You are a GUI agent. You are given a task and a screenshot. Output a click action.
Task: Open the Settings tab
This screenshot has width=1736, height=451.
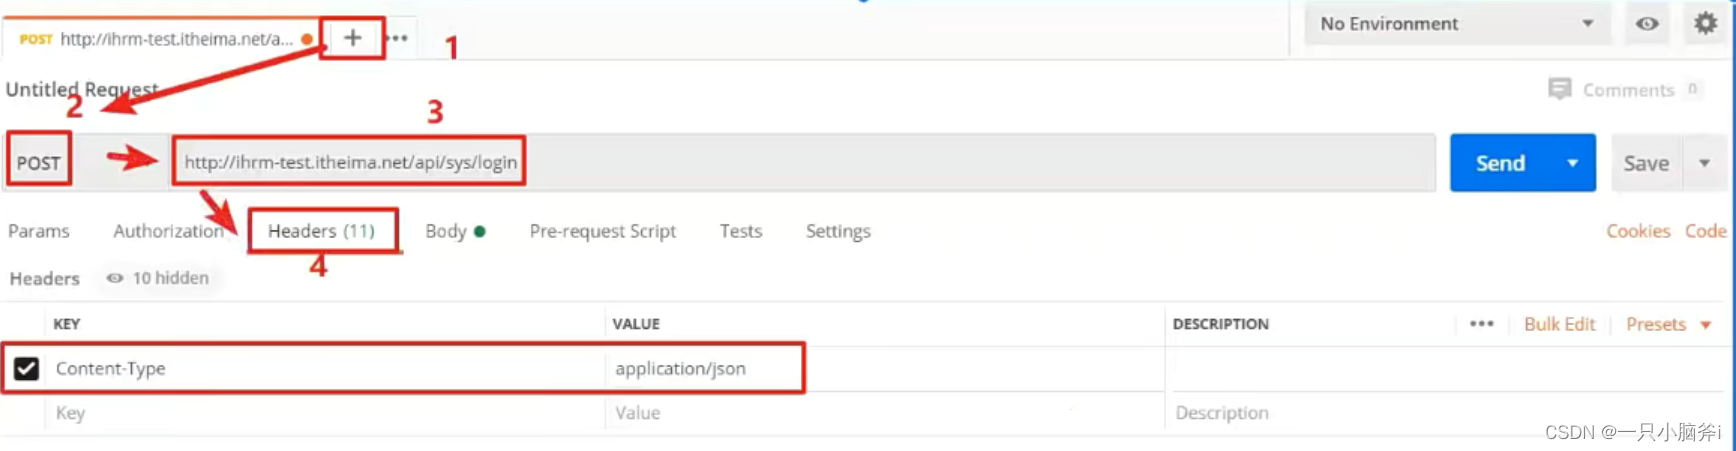click(838, 231)
